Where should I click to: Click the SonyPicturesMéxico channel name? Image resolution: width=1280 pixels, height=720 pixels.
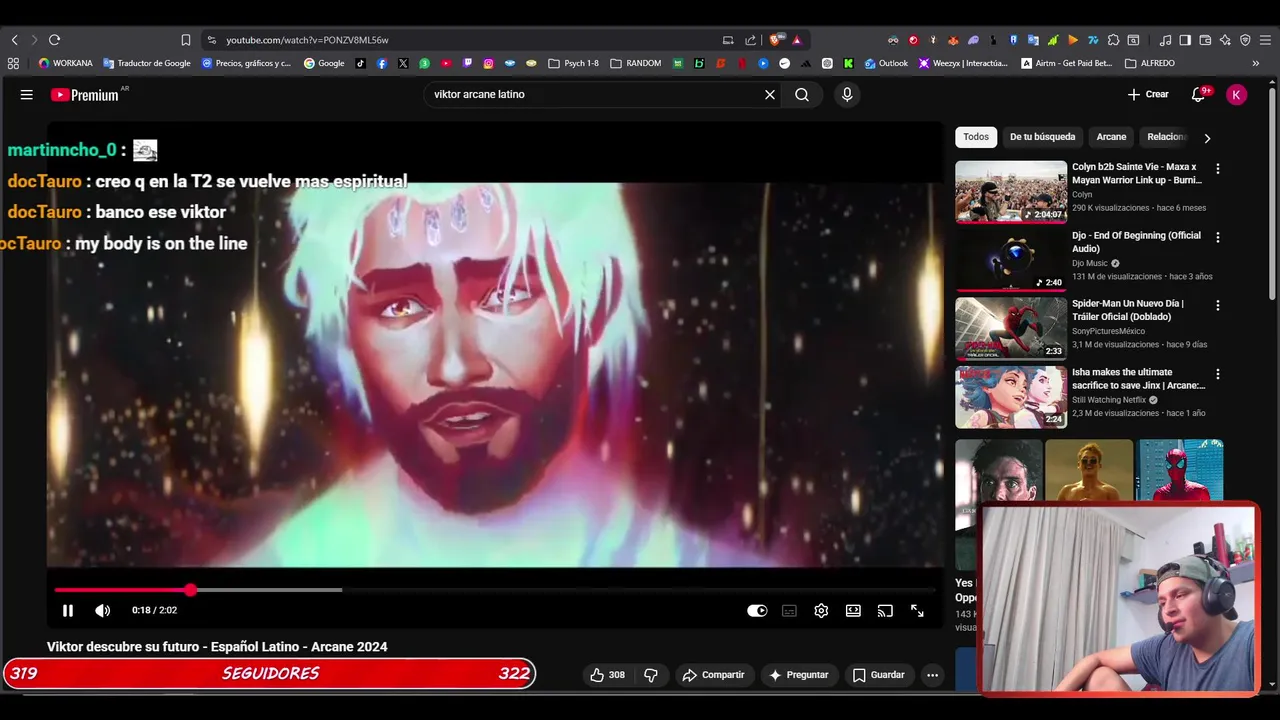click(1108, 331)
